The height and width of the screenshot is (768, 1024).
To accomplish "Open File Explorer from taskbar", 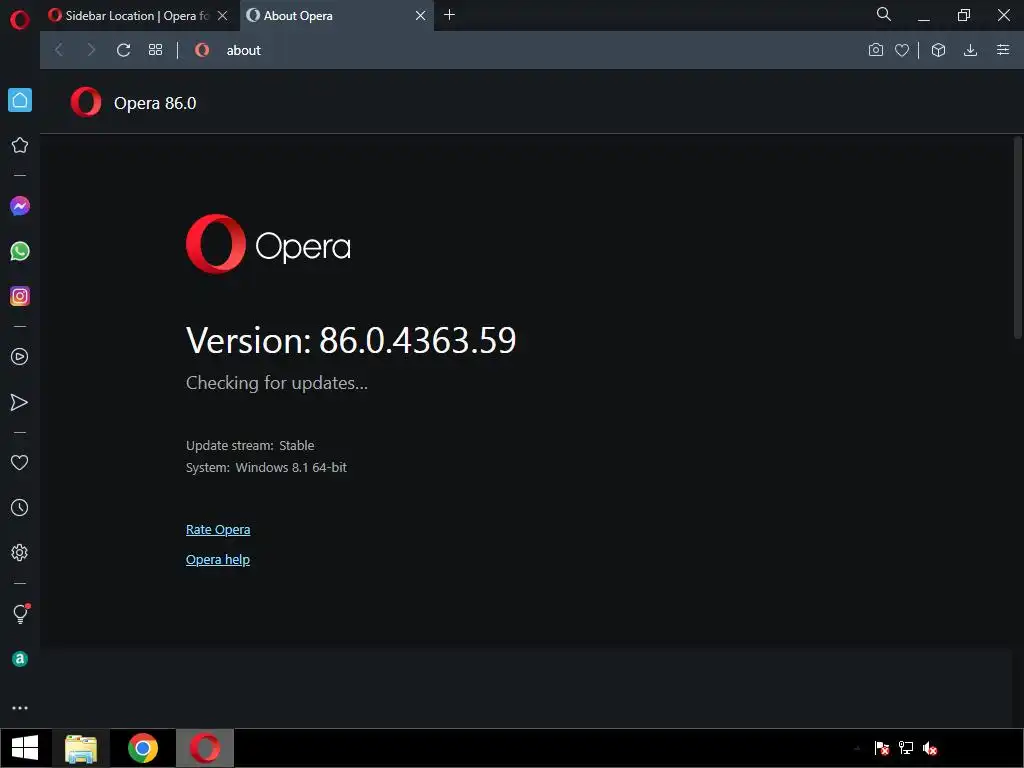I will 80,748.
